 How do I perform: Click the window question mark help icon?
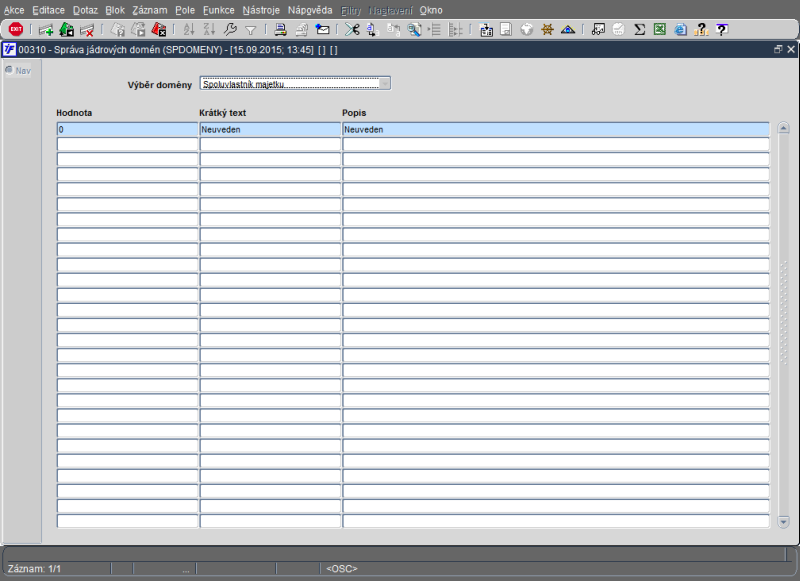(721, 30)
